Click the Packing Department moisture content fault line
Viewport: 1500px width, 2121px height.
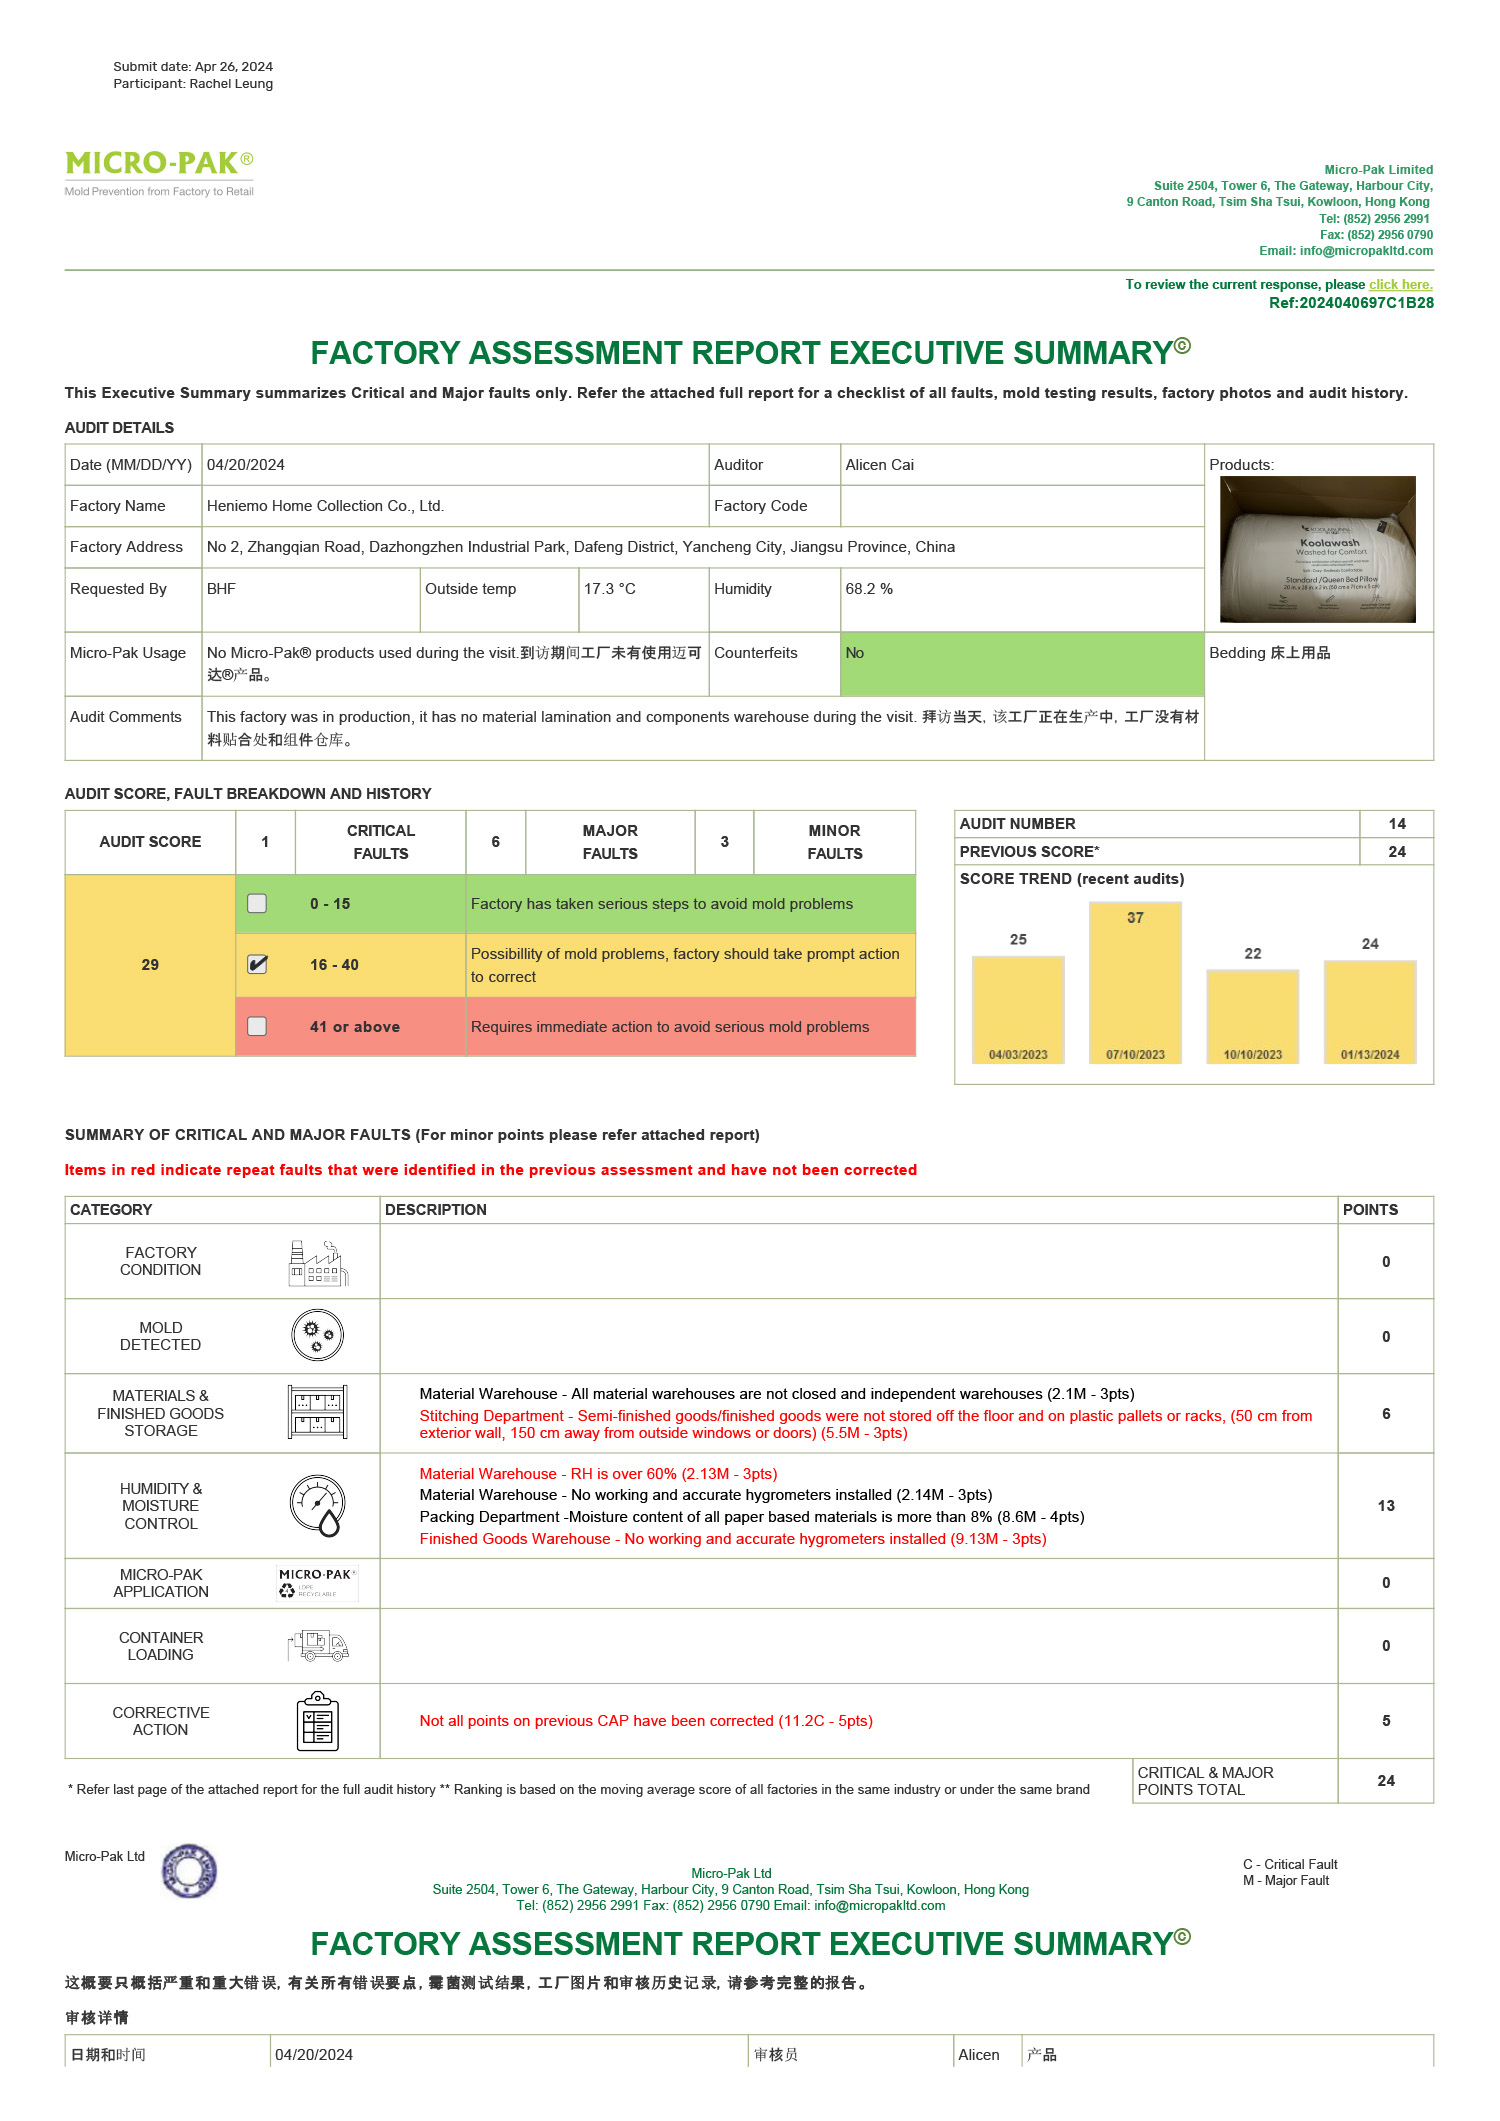(x=752, y=1517)
